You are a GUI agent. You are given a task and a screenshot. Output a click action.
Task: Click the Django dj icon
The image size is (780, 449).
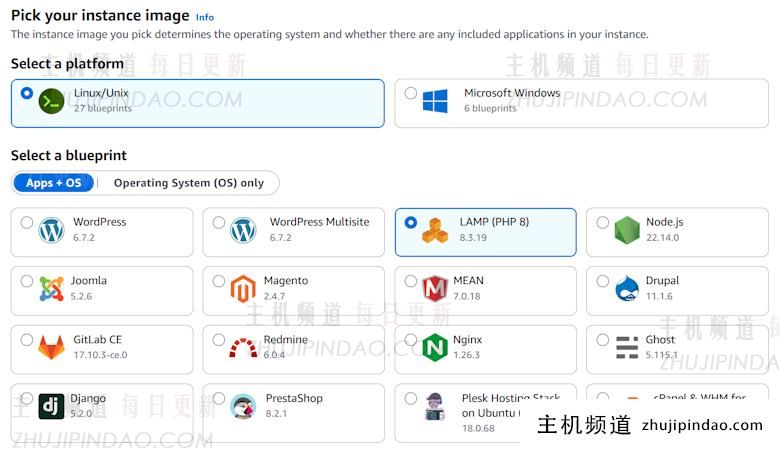(51, 406)
